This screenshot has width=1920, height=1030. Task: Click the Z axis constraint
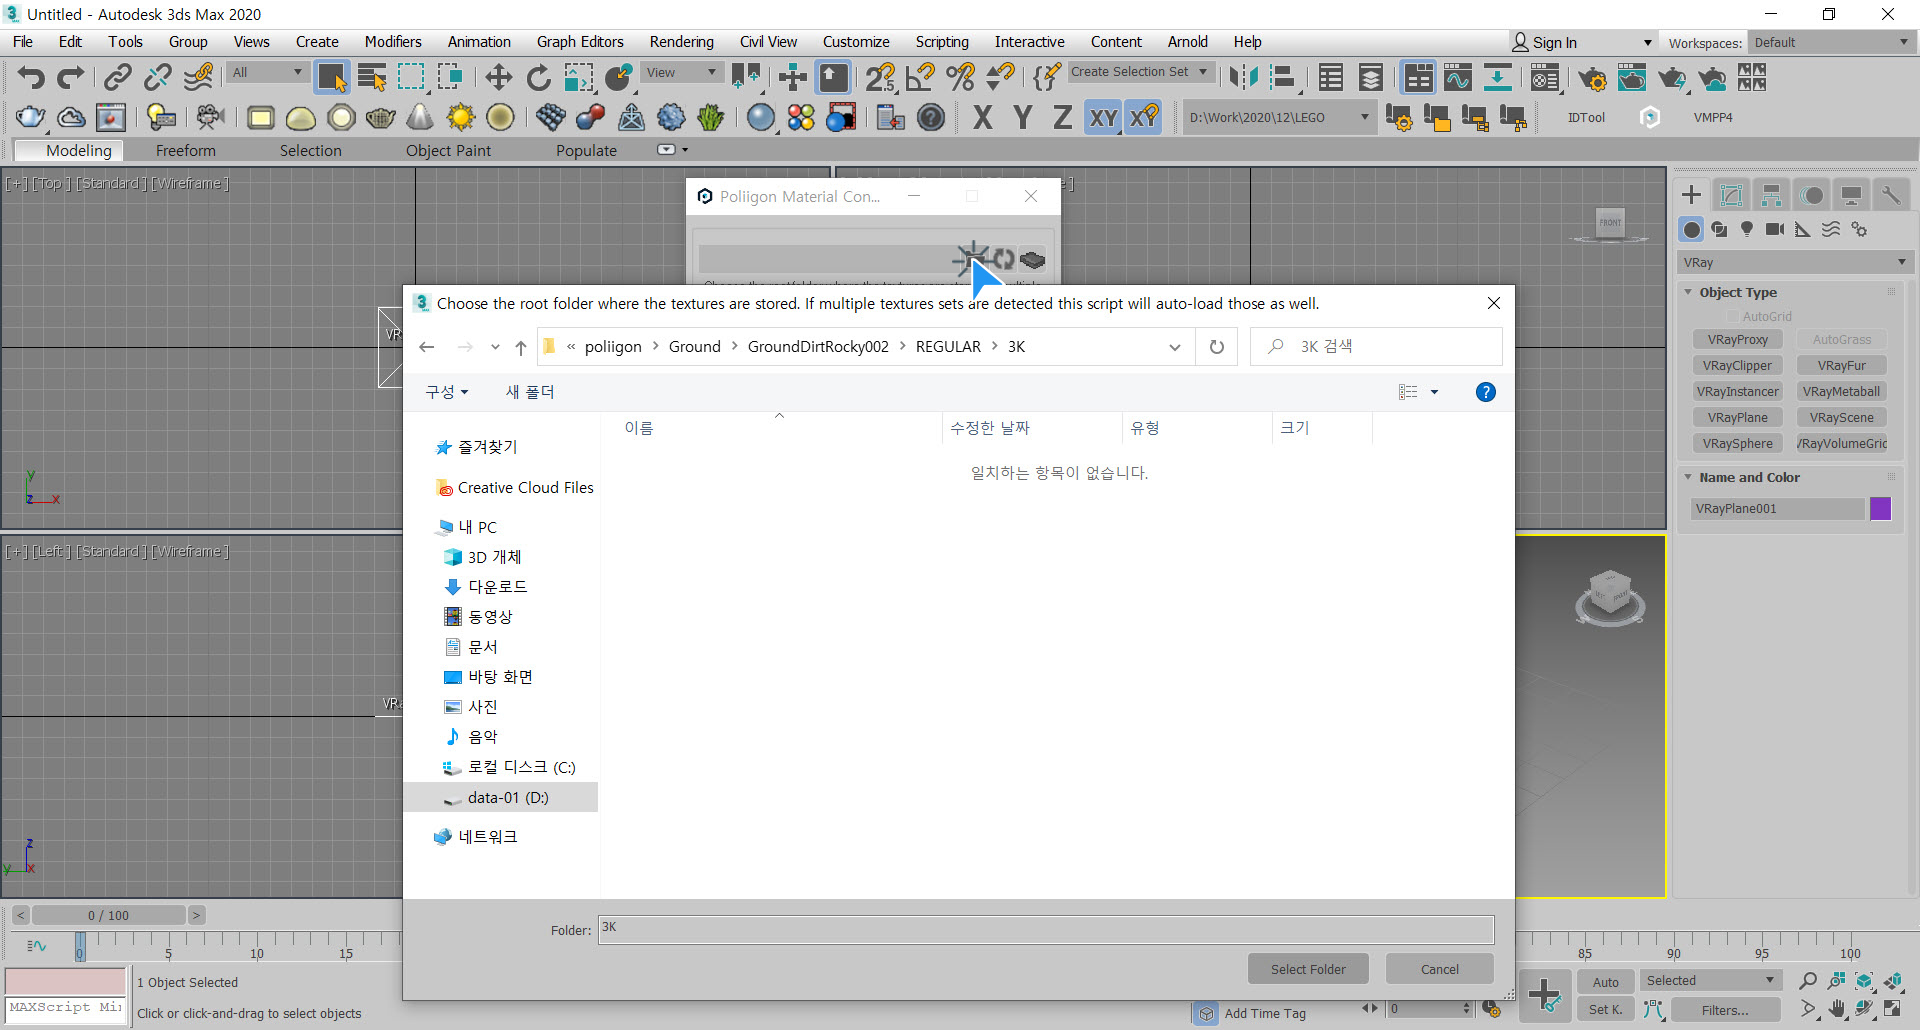pos(1062,118)
